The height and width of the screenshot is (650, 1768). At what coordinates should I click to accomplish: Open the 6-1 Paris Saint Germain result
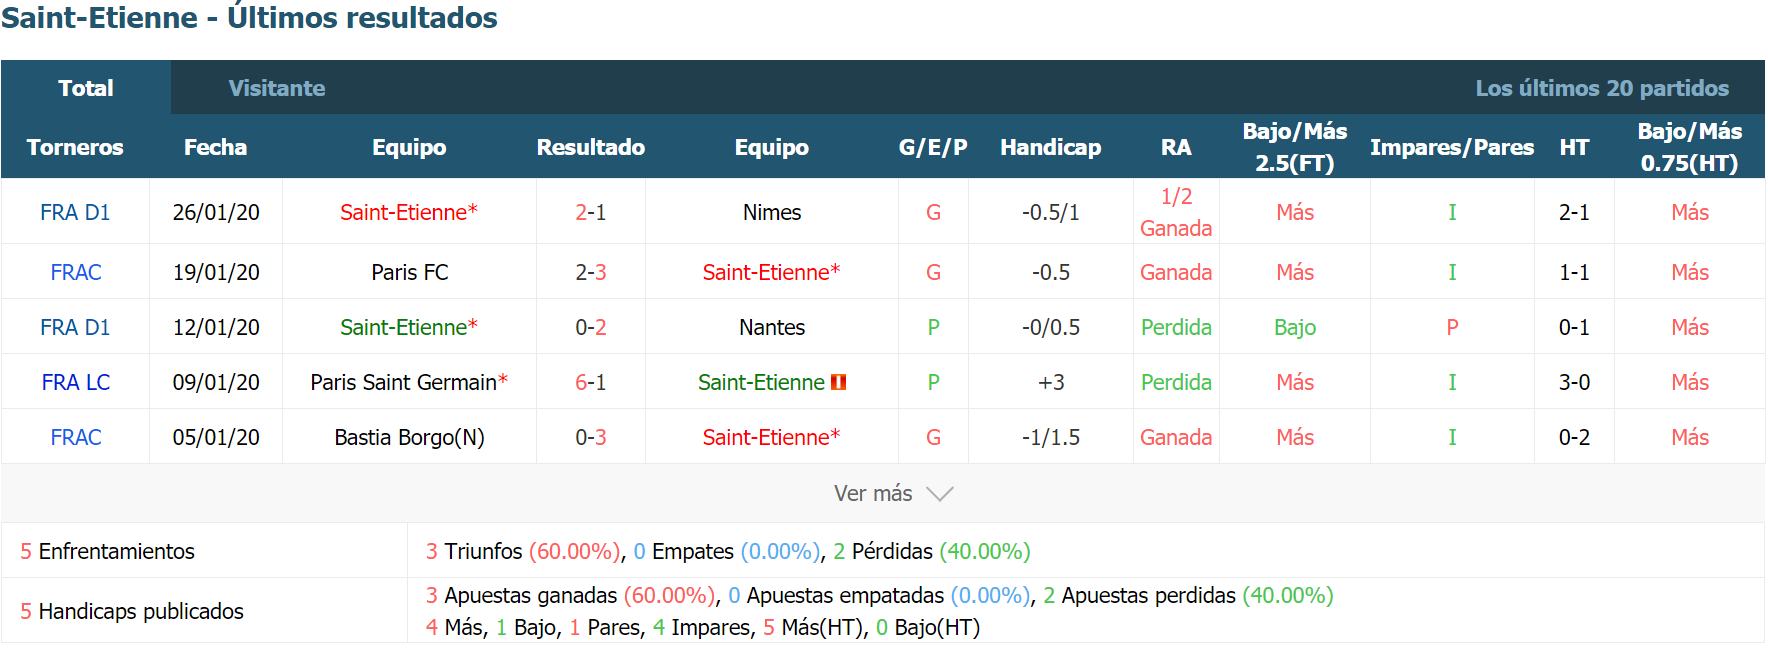coord(591,382)
